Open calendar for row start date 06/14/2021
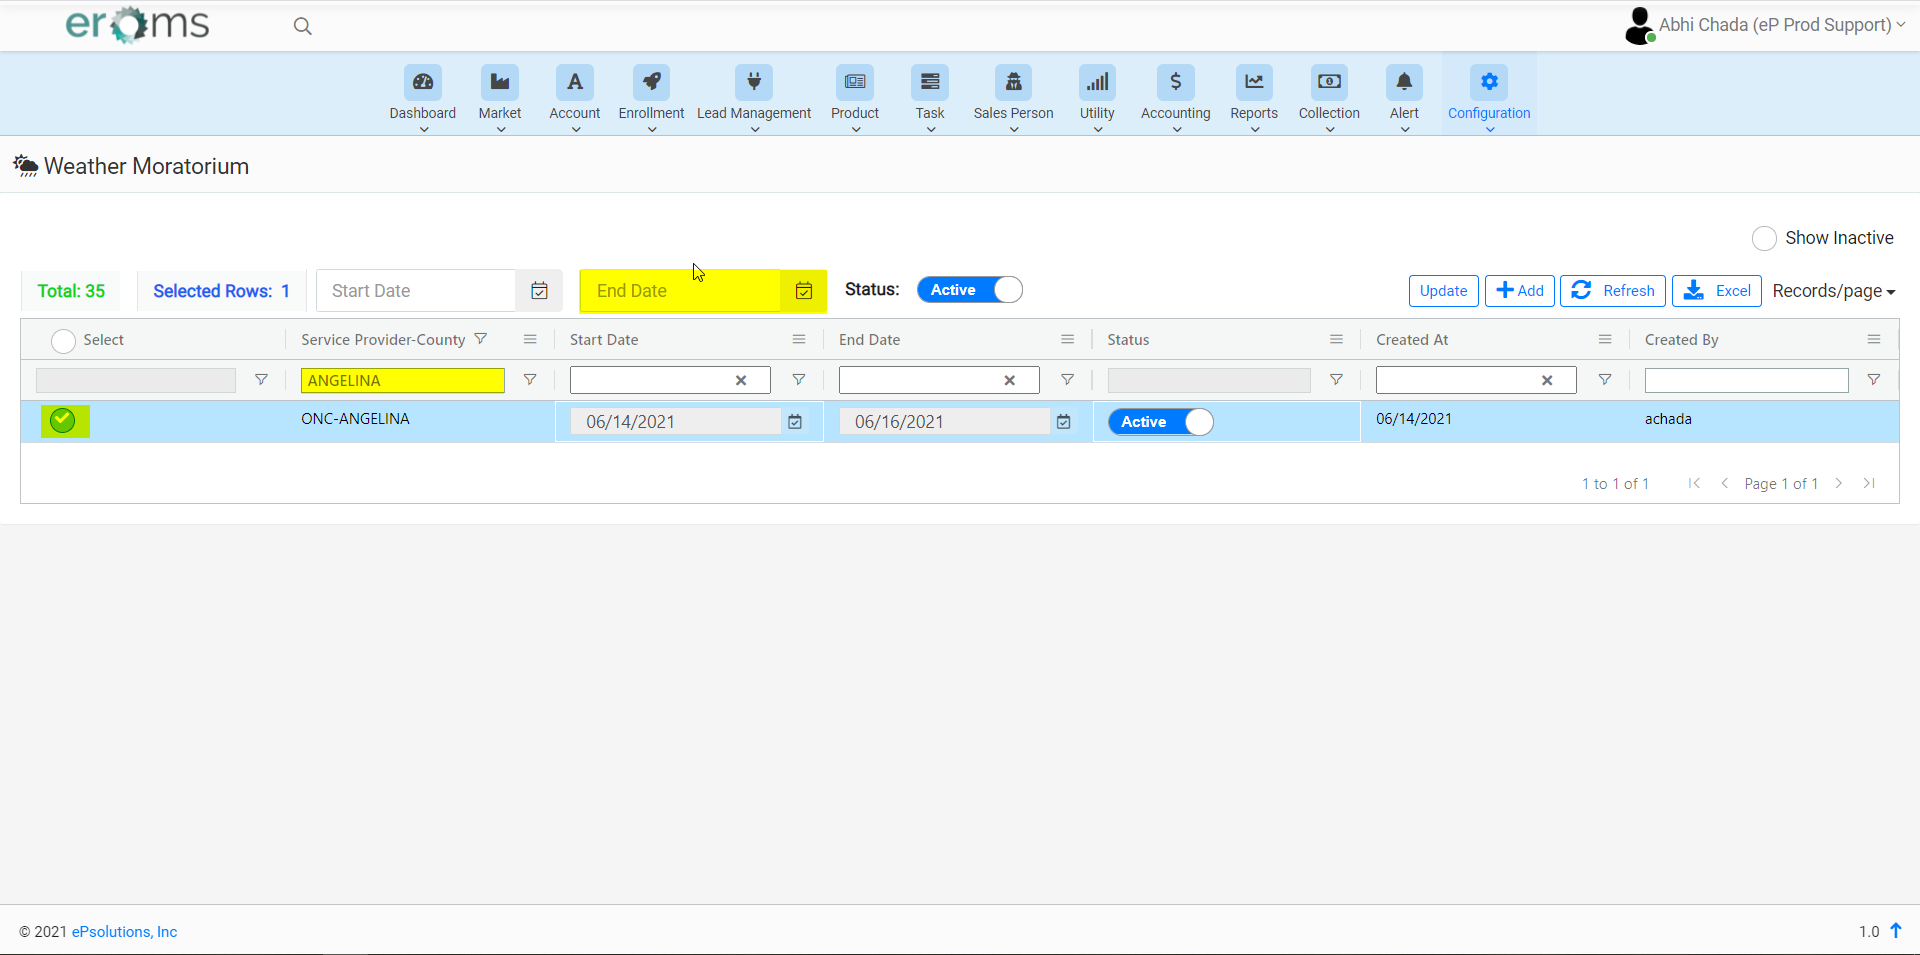Viewport: 1920px width, 955px height. point(795,422)
